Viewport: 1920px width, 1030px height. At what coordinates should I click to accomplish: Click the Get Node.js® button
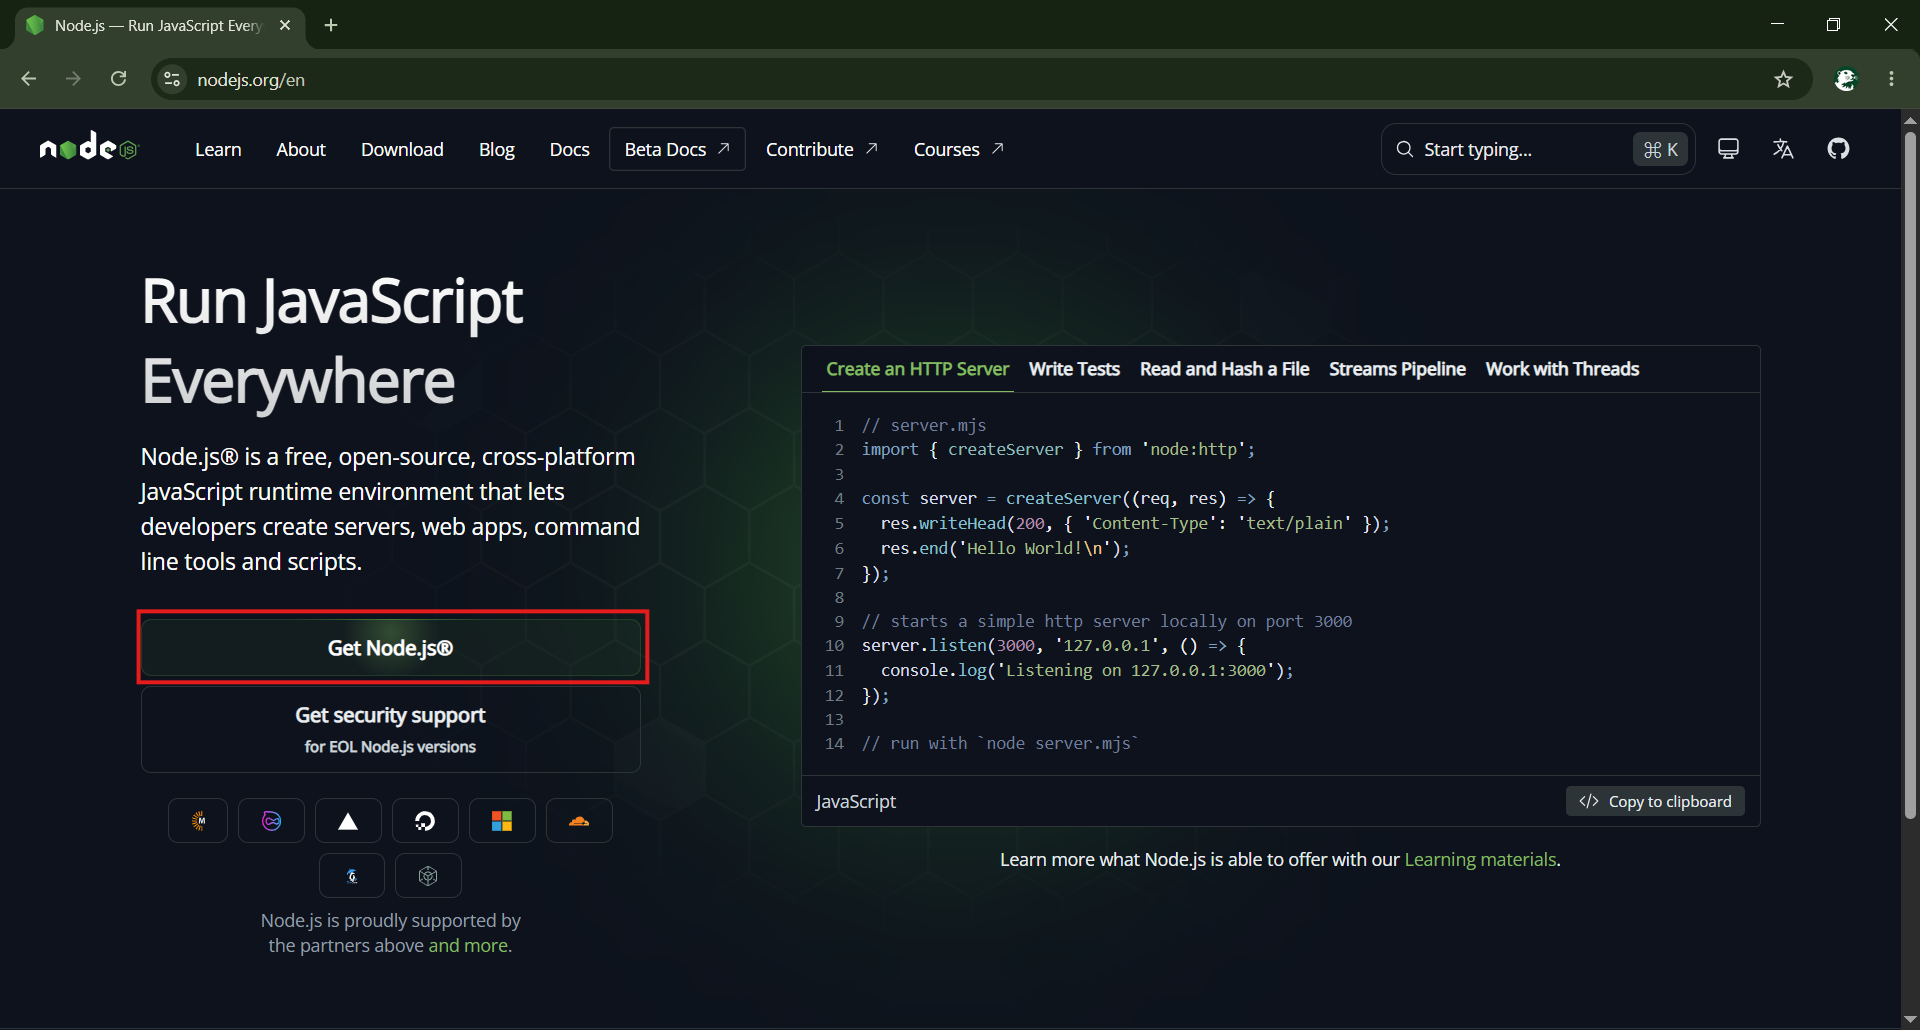point(391,648)
